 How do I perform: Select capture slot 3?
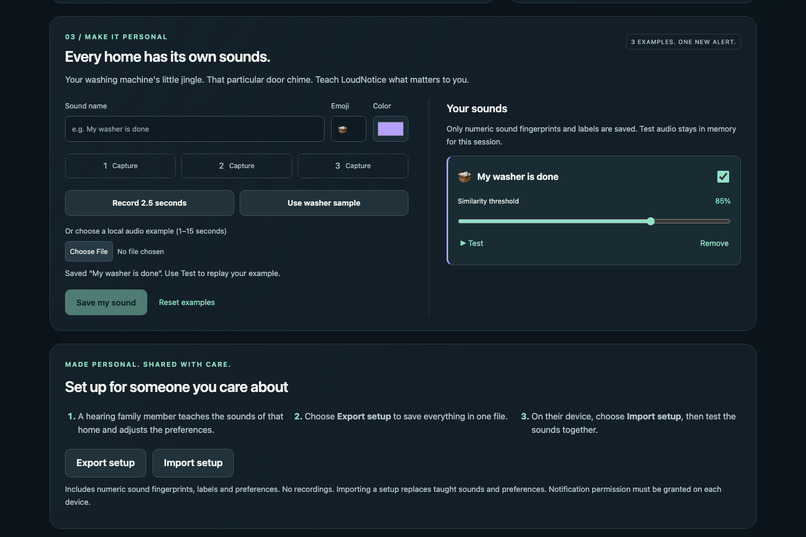point(353,166)
